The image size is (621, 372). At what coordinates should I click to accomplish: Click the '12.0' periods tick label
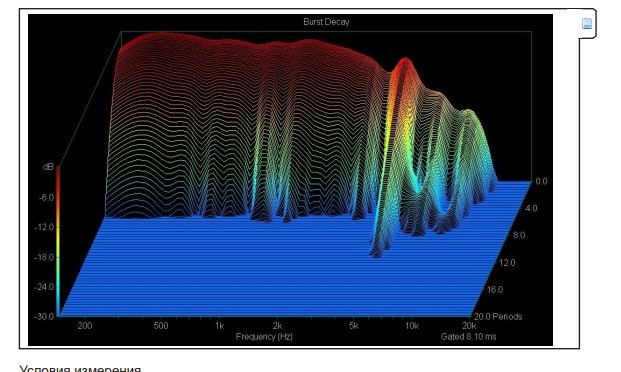click(x=507, y=262)
